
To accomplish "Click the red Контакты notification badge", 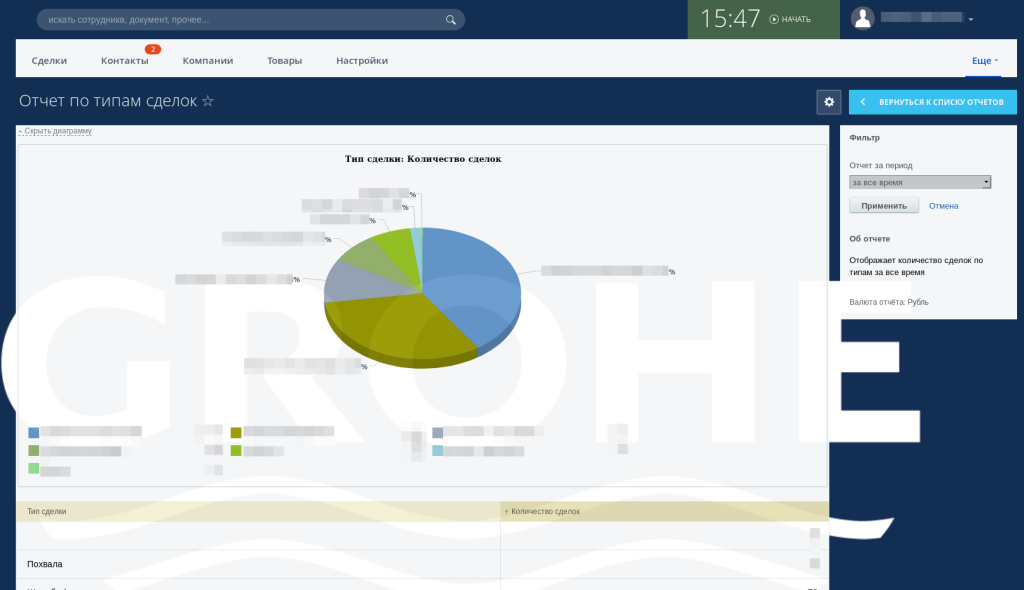I will point(153,49).
